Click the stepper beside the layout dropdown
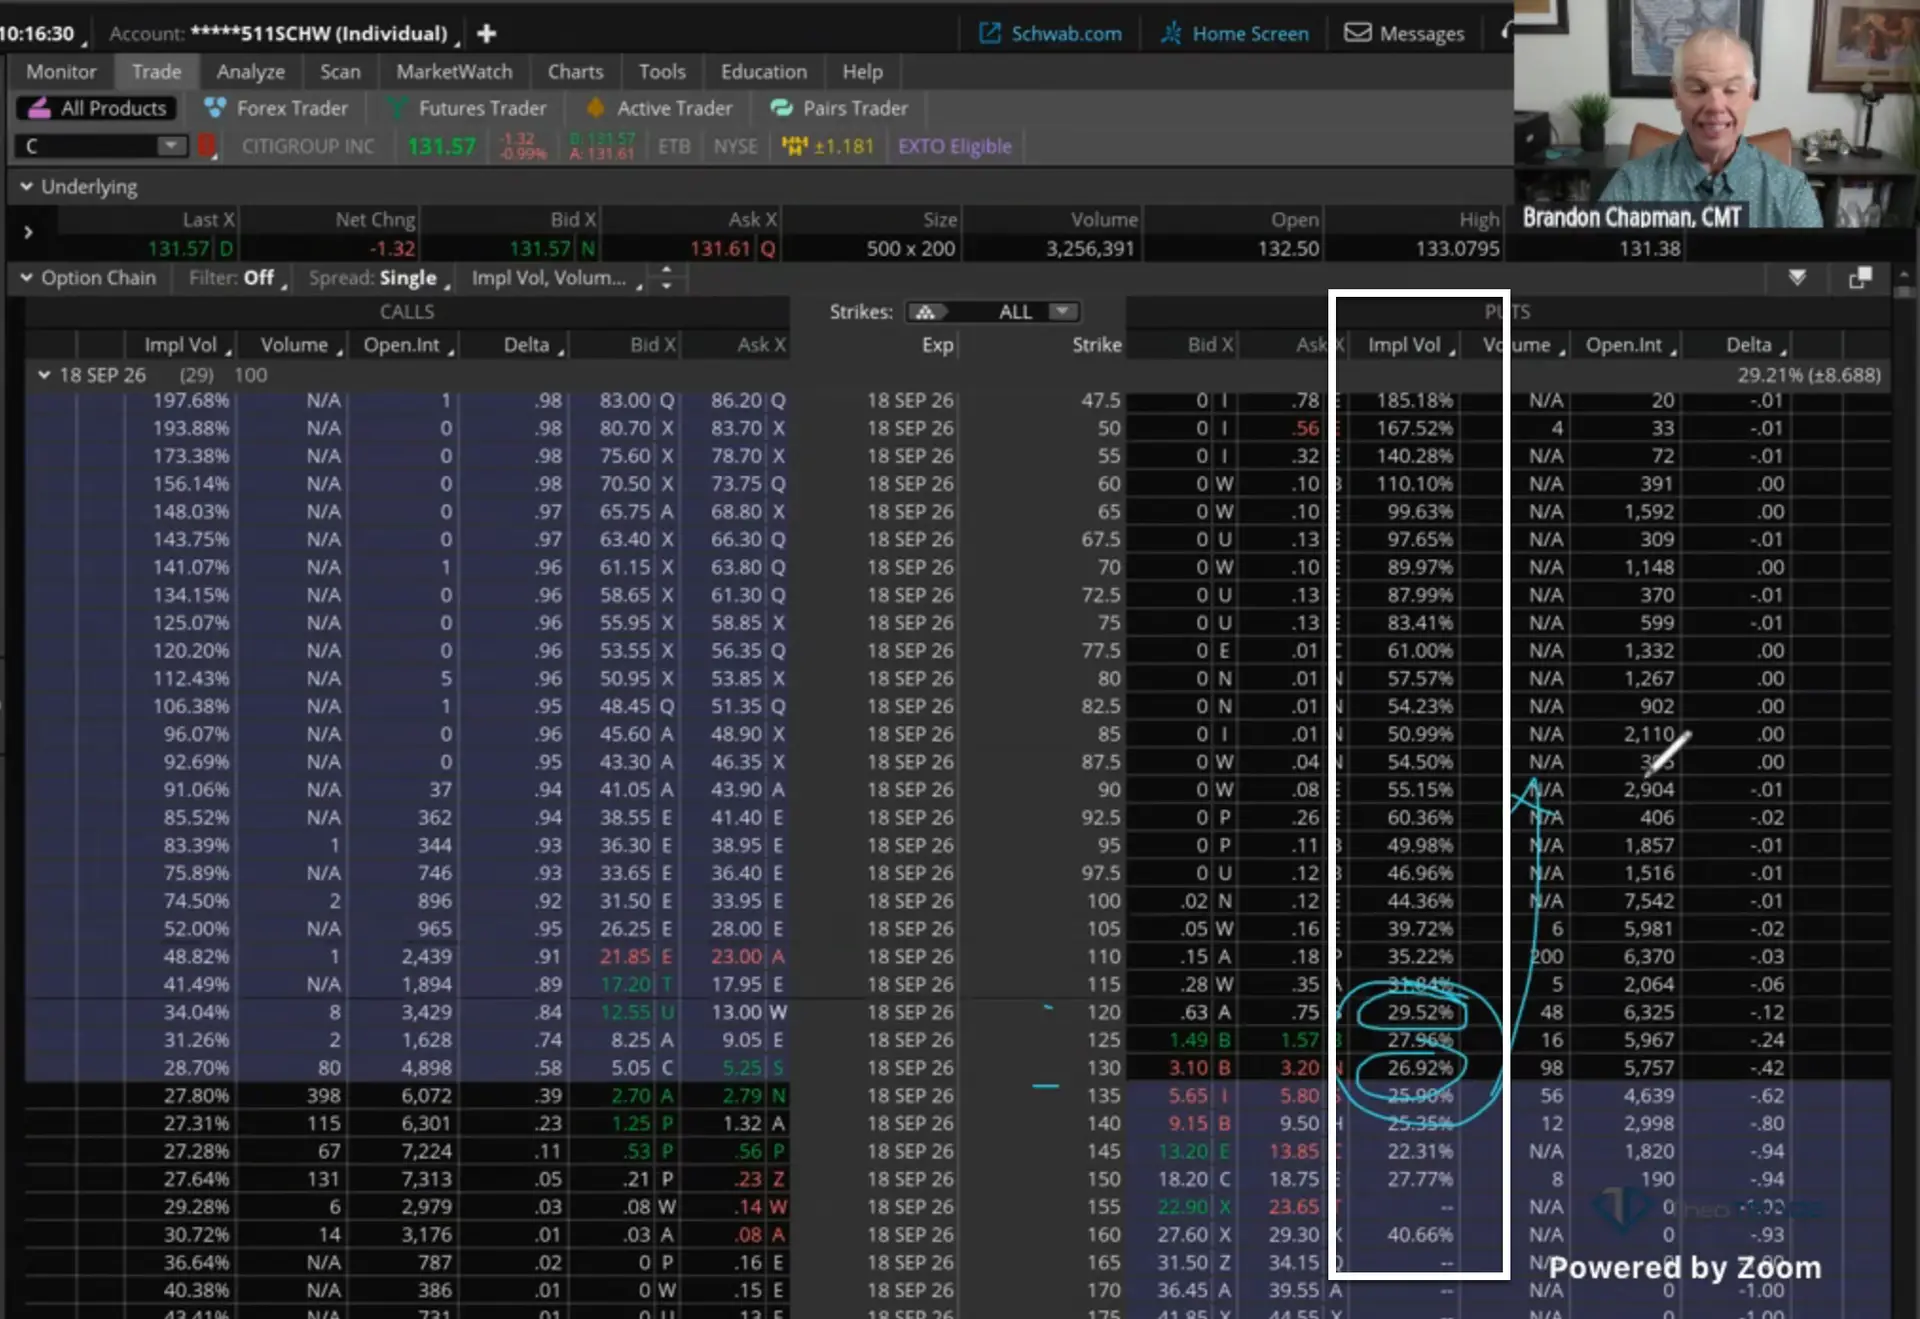 [667, 278]
